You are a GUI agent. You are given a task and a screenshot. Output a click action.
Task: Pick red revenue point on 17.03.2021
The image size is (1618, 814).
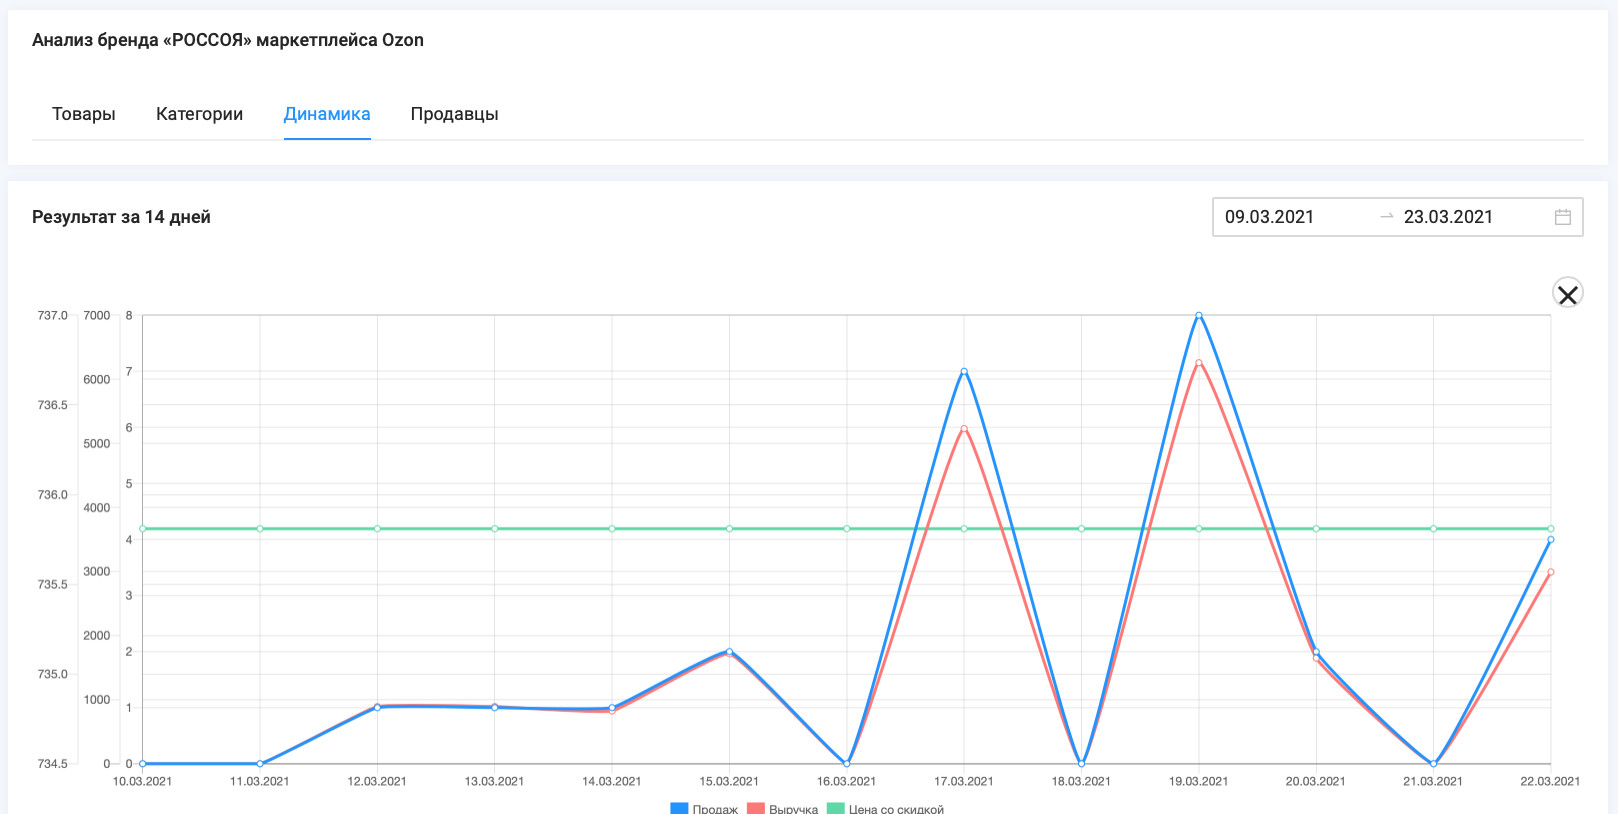964,429
